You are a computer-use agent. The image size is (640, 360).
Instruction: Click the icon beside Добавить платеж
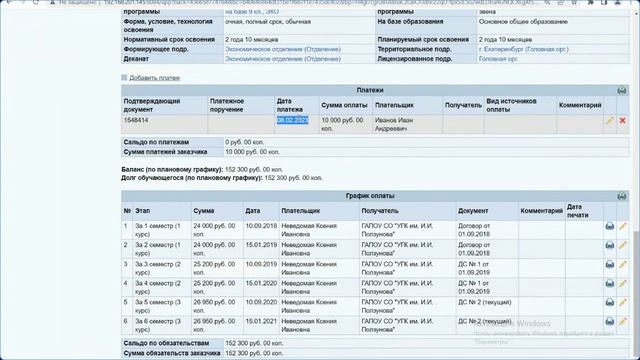(x=124, y=77)
